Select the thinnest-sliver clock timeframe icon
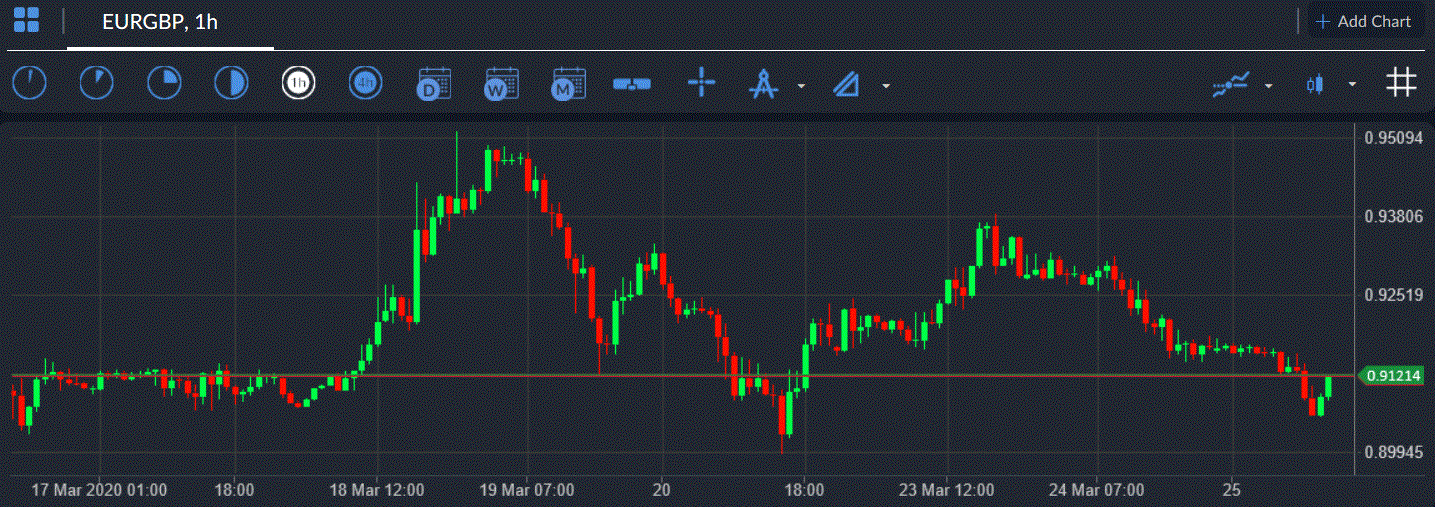This screenshot has height=507, width=1435. click(x=30, y=83)
